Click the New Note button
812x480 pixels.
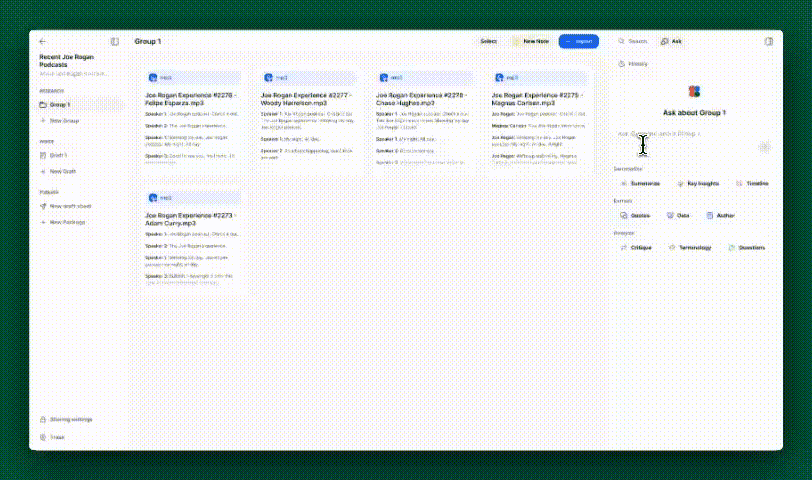click(x=531, y=41)
